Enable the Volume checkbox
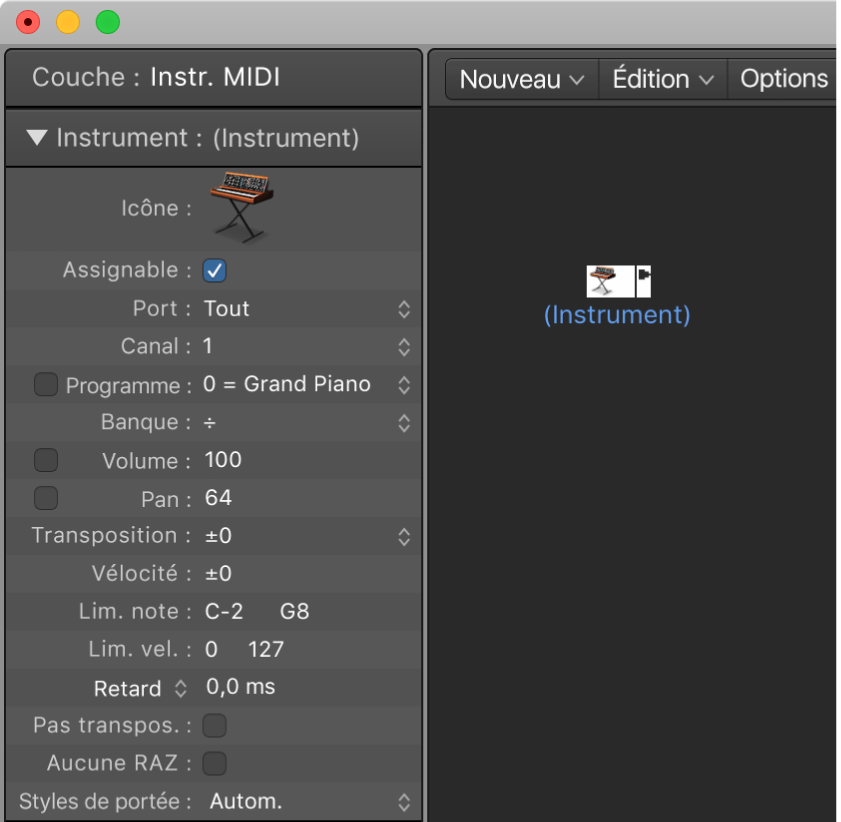 coord(46,460)
